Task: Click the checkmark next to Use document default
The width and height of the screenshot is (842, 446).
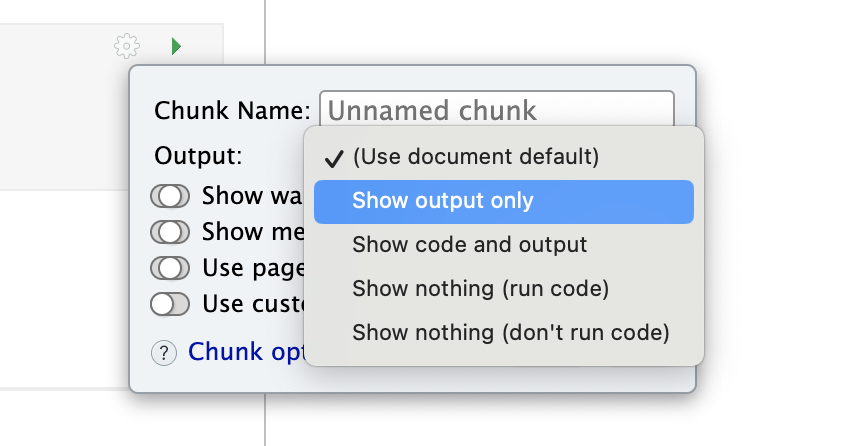Action: (335, 158)
